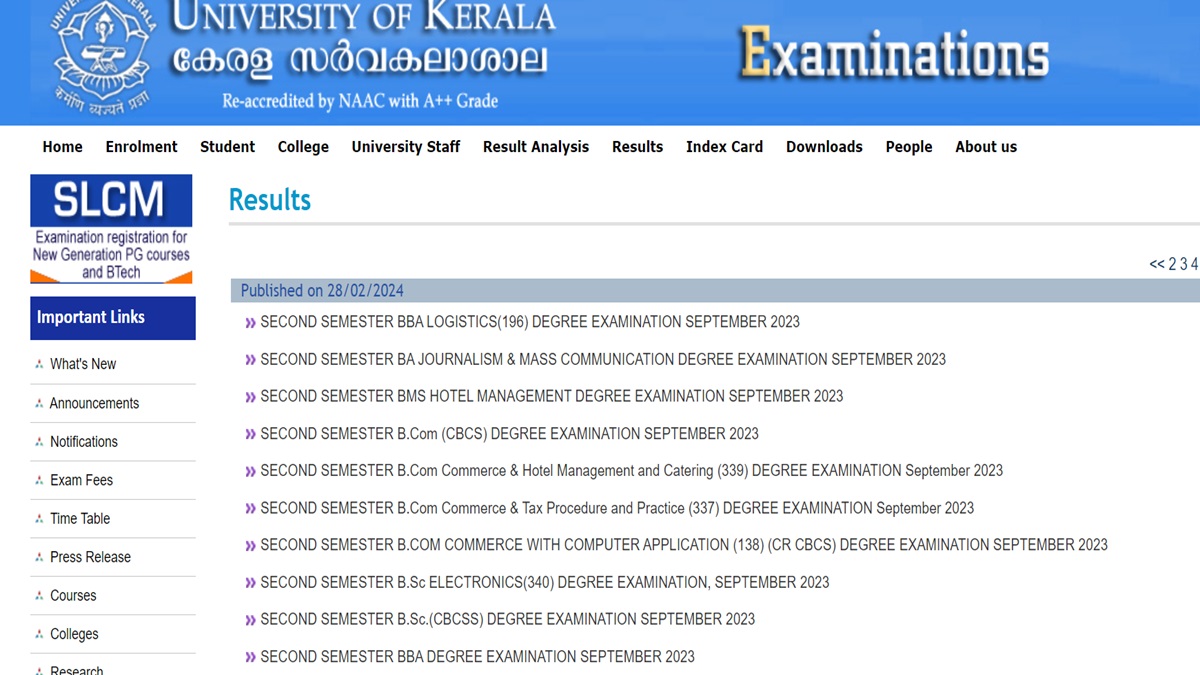Open the Exam Fees link
The image size is (1200, 675).
pos(81,480)
